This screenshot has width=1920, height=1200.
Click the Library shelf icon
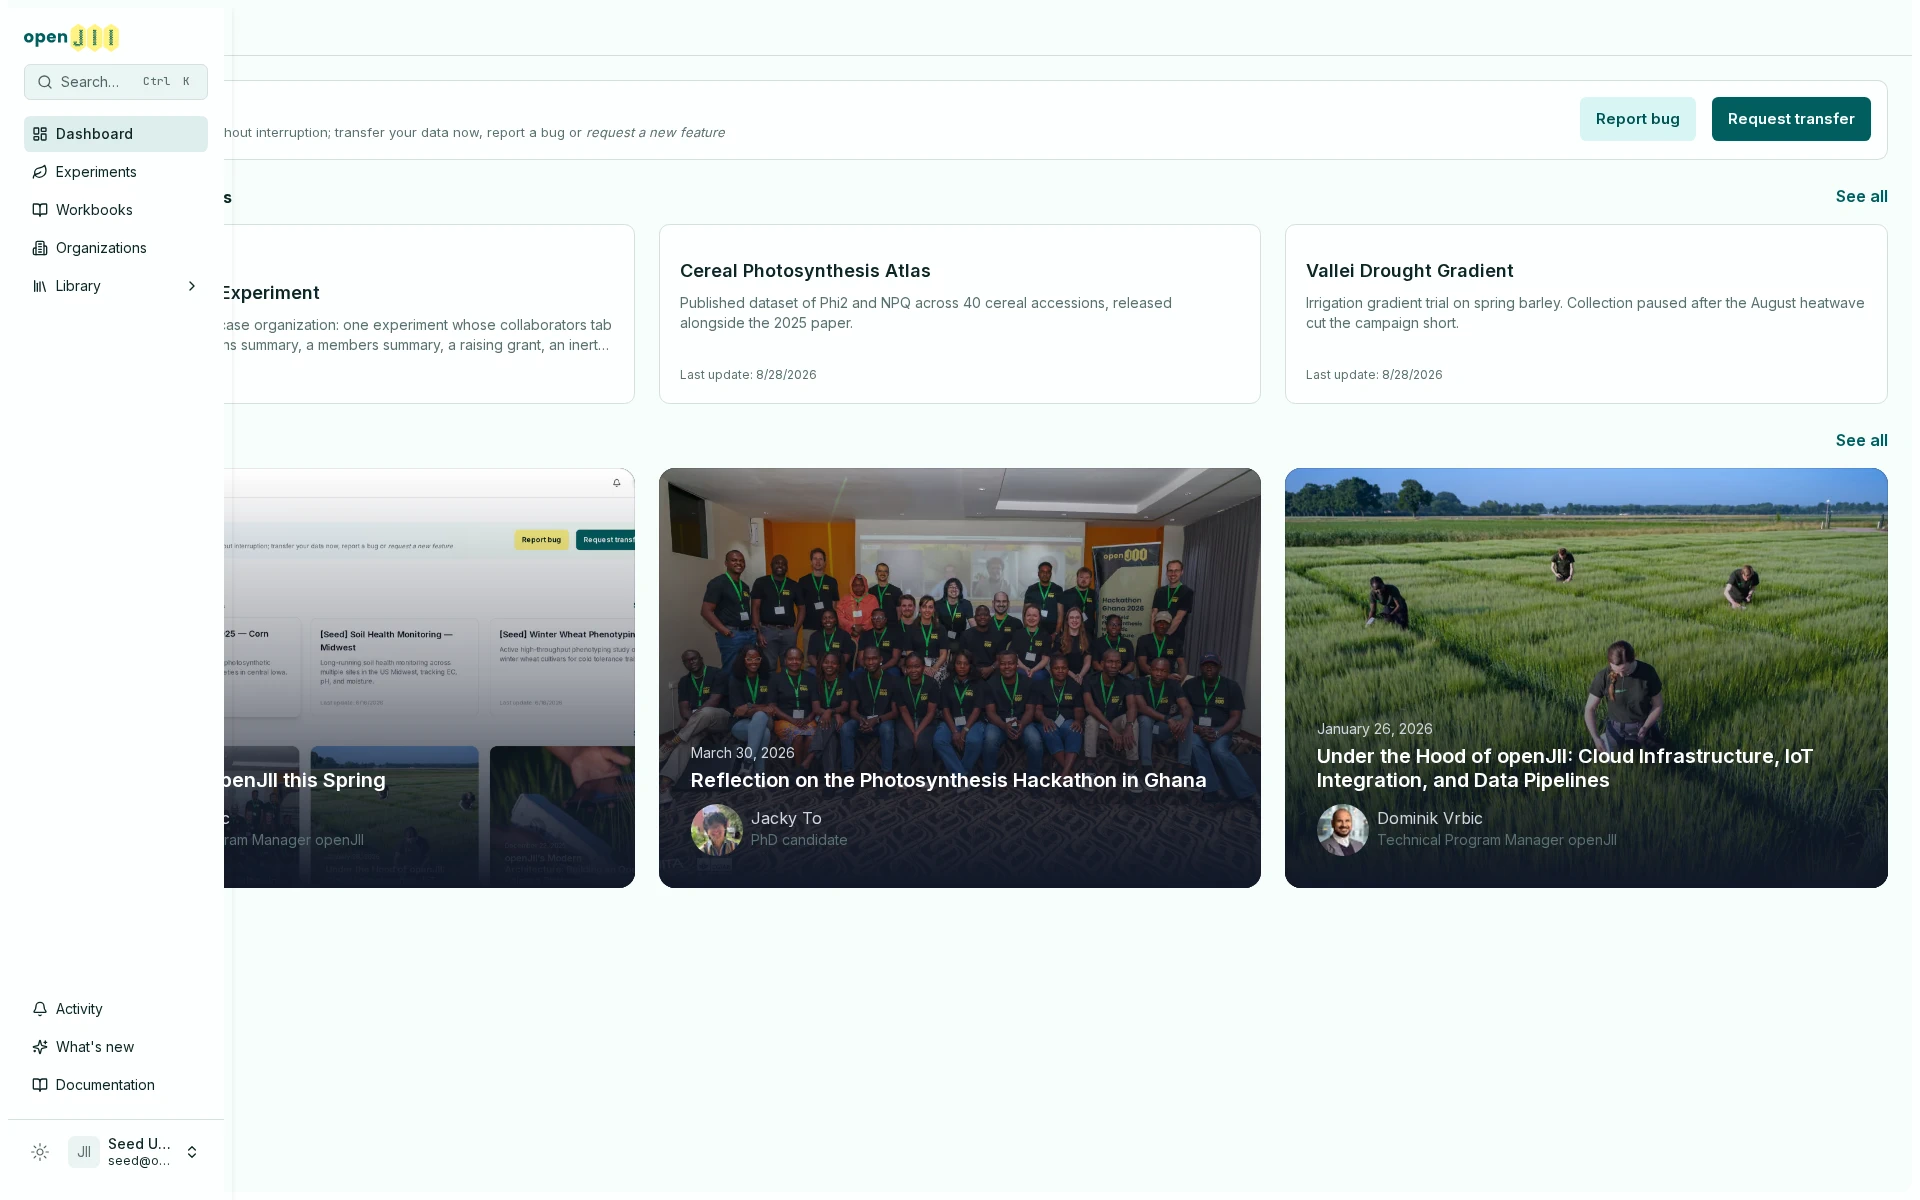(40, 286)
